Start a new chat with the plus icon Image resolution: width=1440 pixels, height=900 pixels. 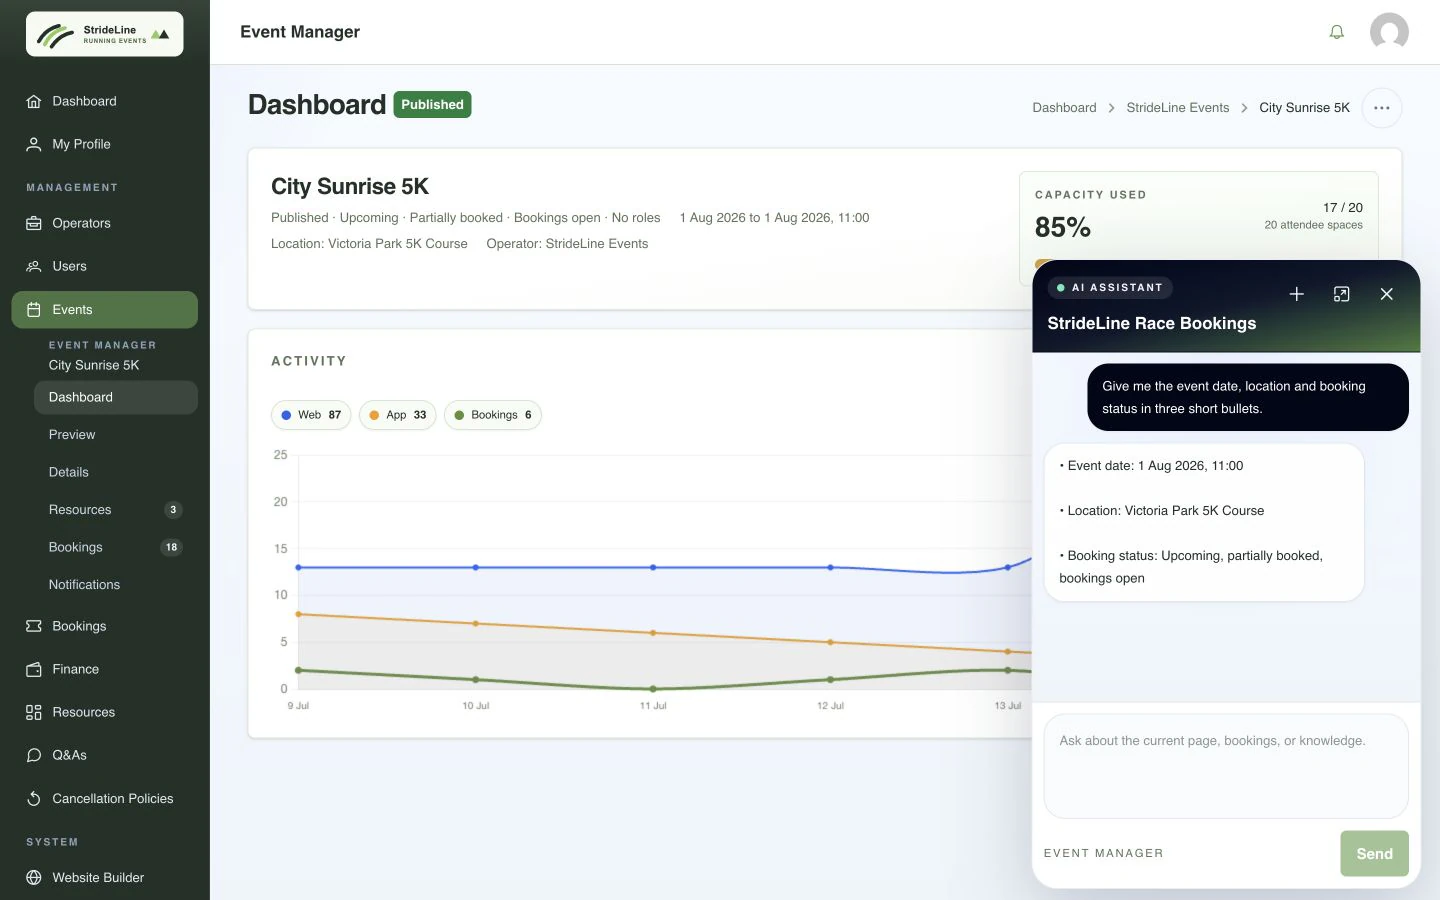pos(1297,294)
